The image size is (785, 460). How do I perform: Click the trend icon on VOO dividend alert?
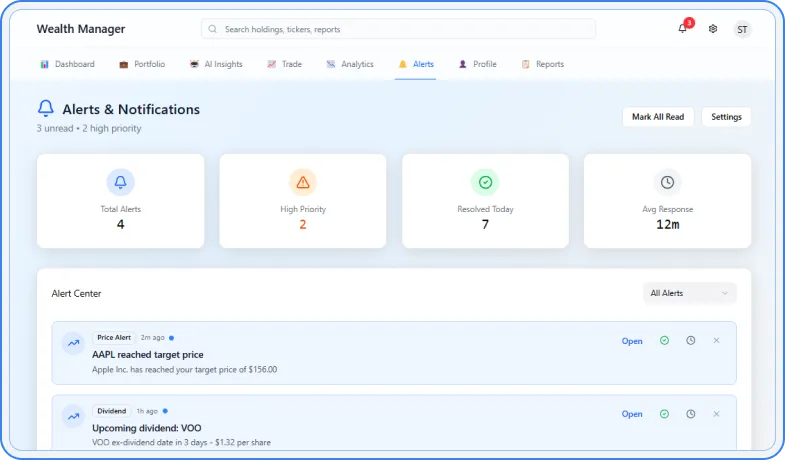74,416
